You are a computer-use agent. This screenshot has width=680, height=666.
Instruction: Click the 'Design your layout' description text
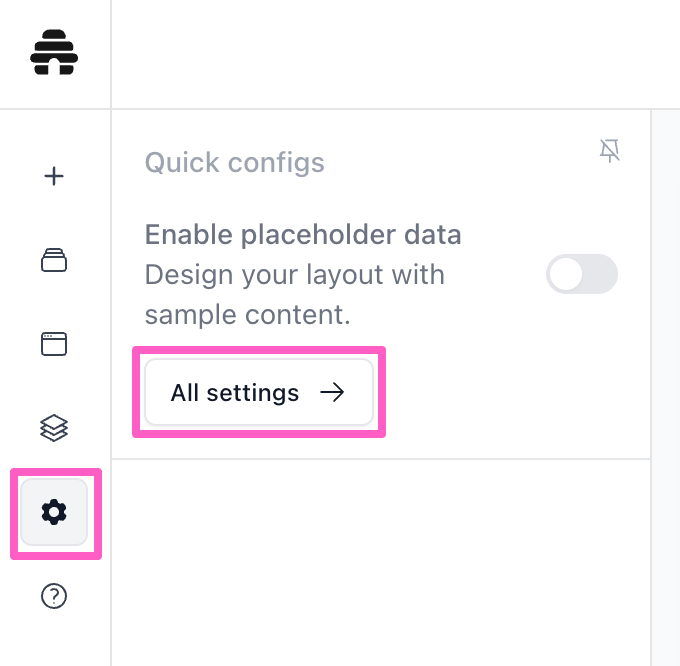pos(294,274)
